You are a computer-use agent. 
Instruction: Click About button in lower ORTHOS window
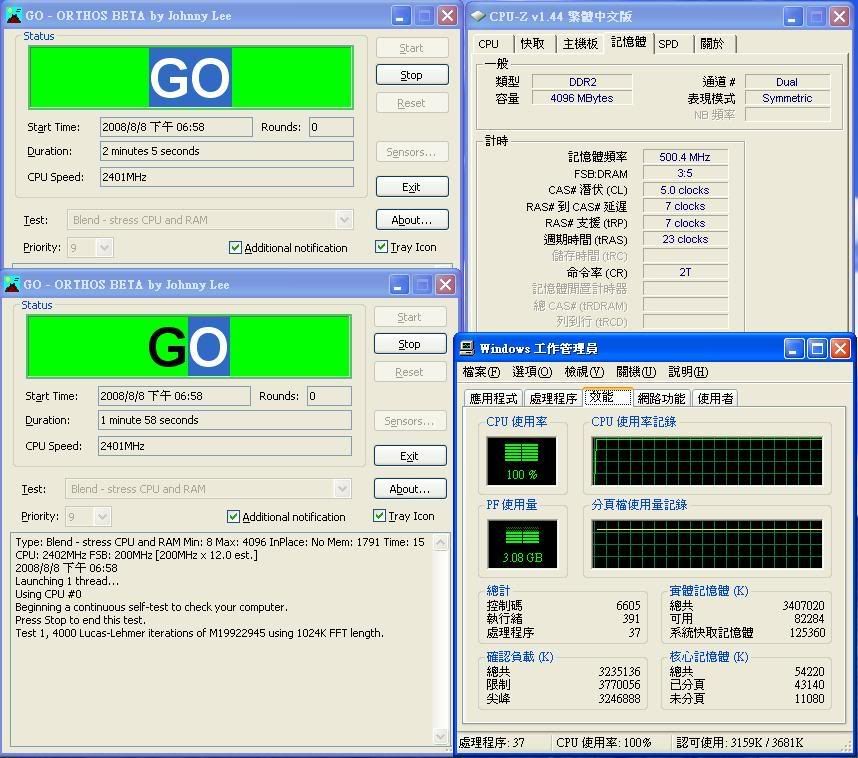410,489
